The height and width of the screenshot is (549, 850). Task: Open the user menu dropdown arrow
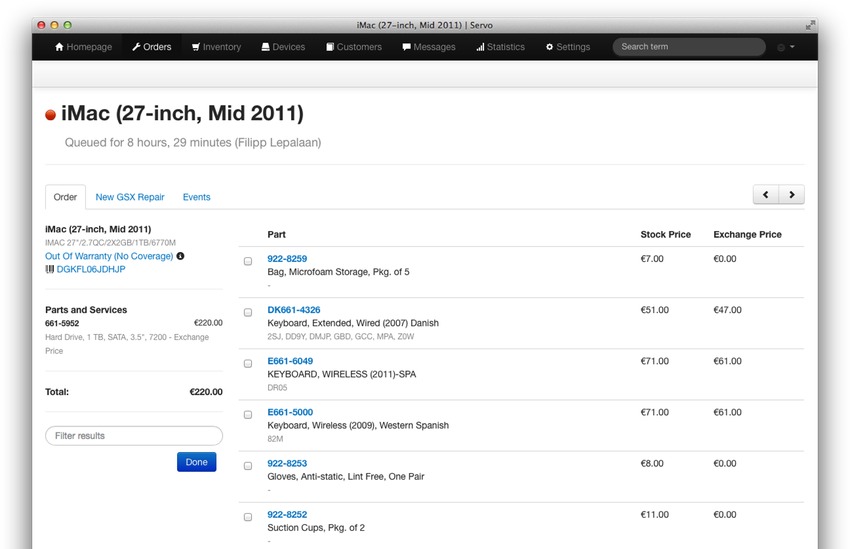click(x=792, y=47)
